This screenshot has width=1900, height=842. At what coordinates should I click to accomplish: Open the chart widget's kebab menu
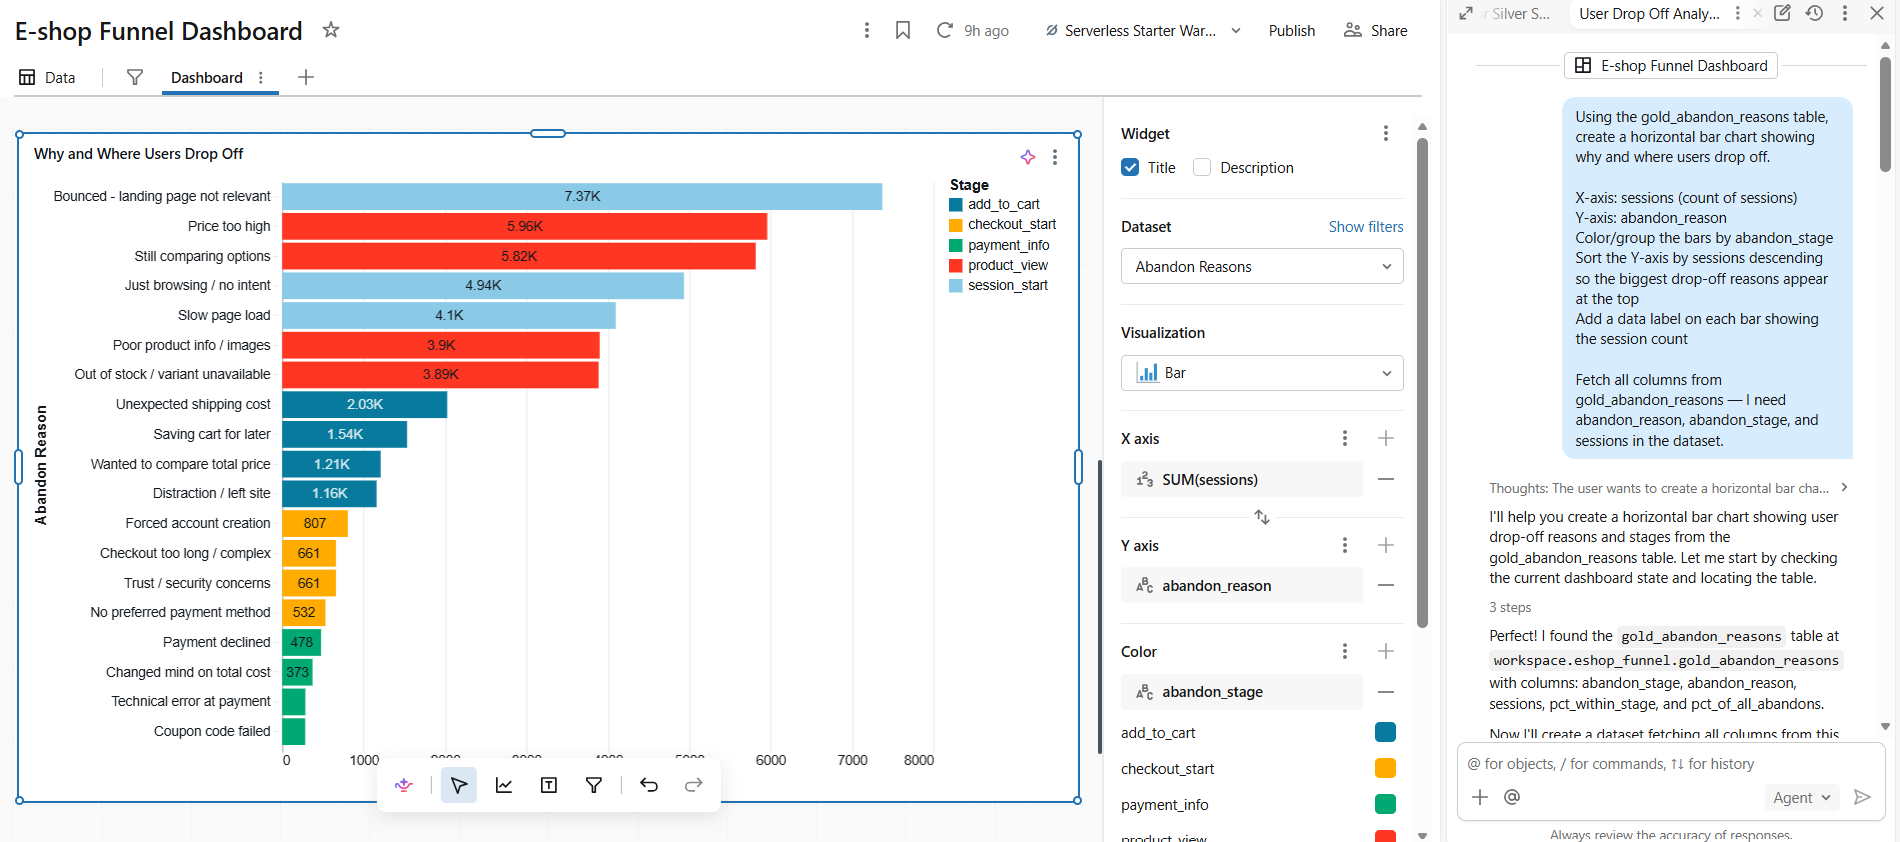click(x=1055, y=157)
